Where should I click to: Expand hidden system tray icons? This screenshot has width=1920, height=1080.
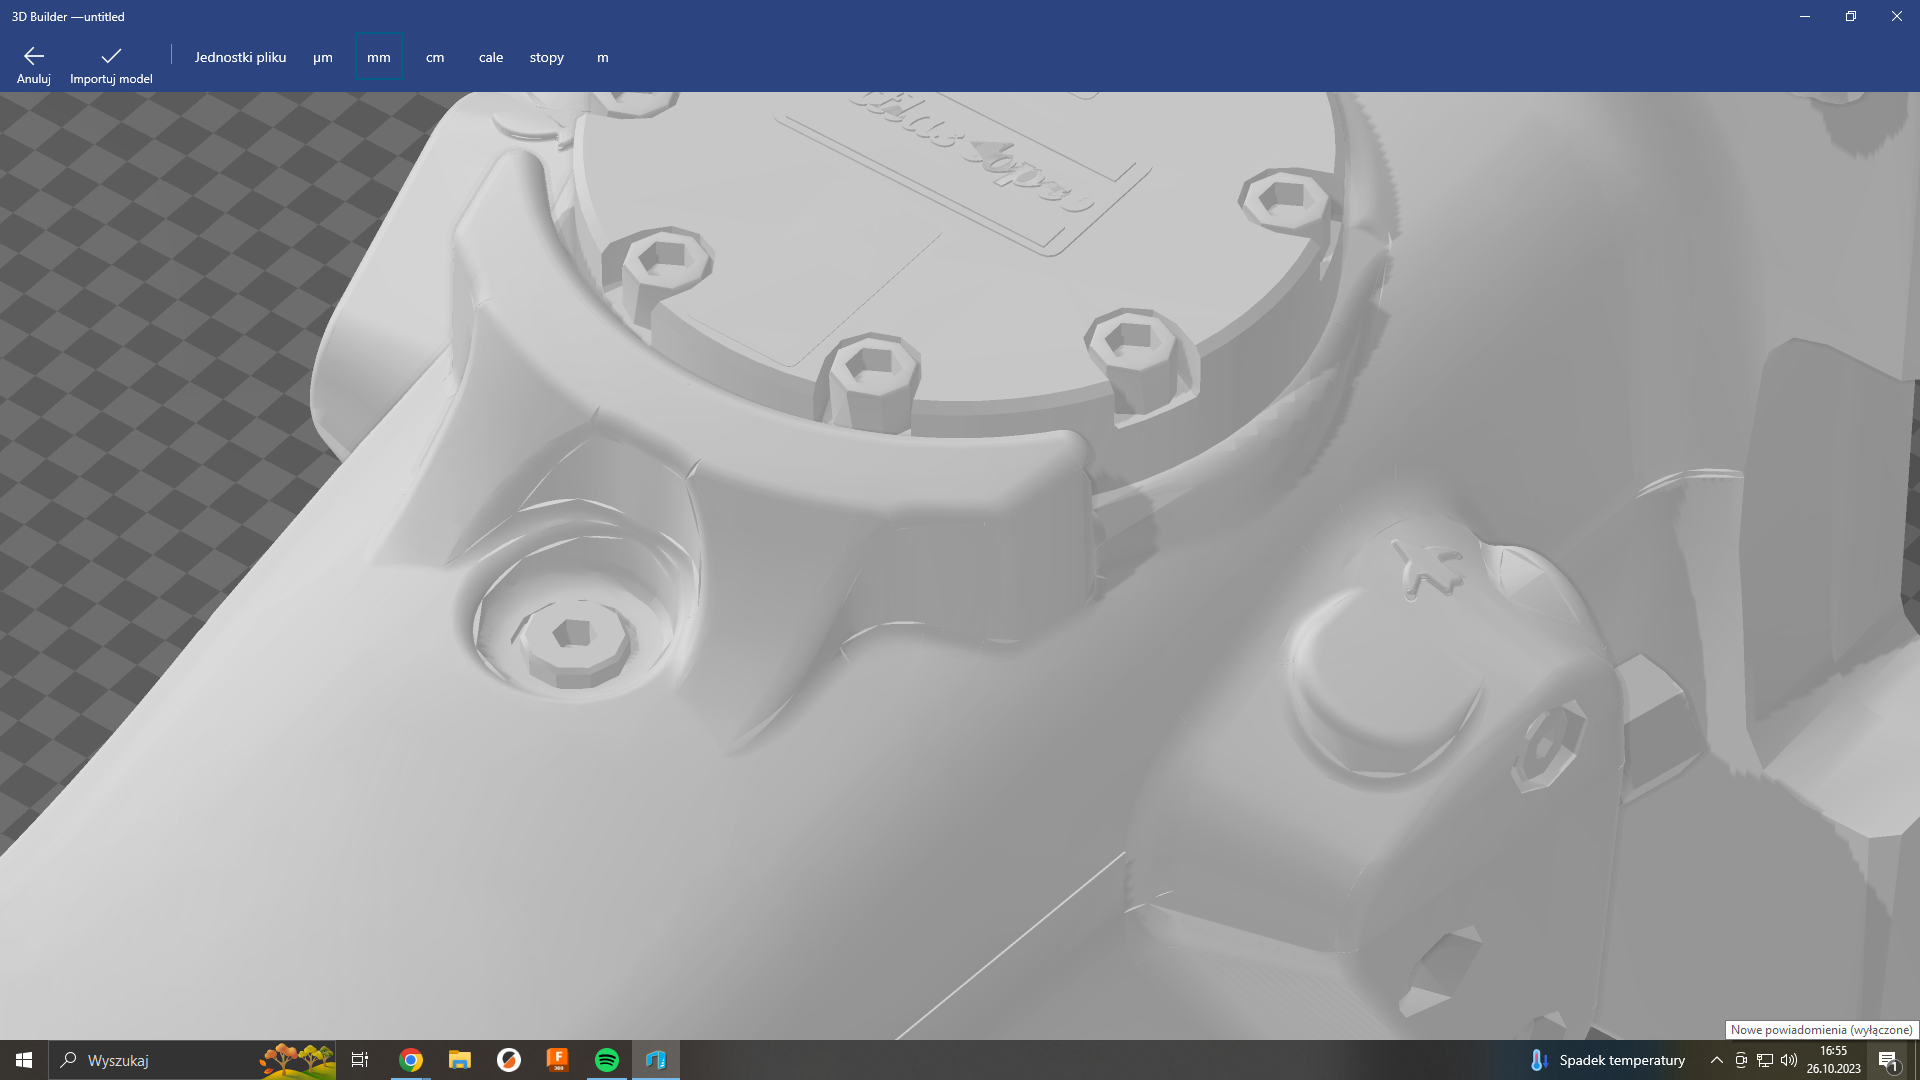coord(1717,1060)
